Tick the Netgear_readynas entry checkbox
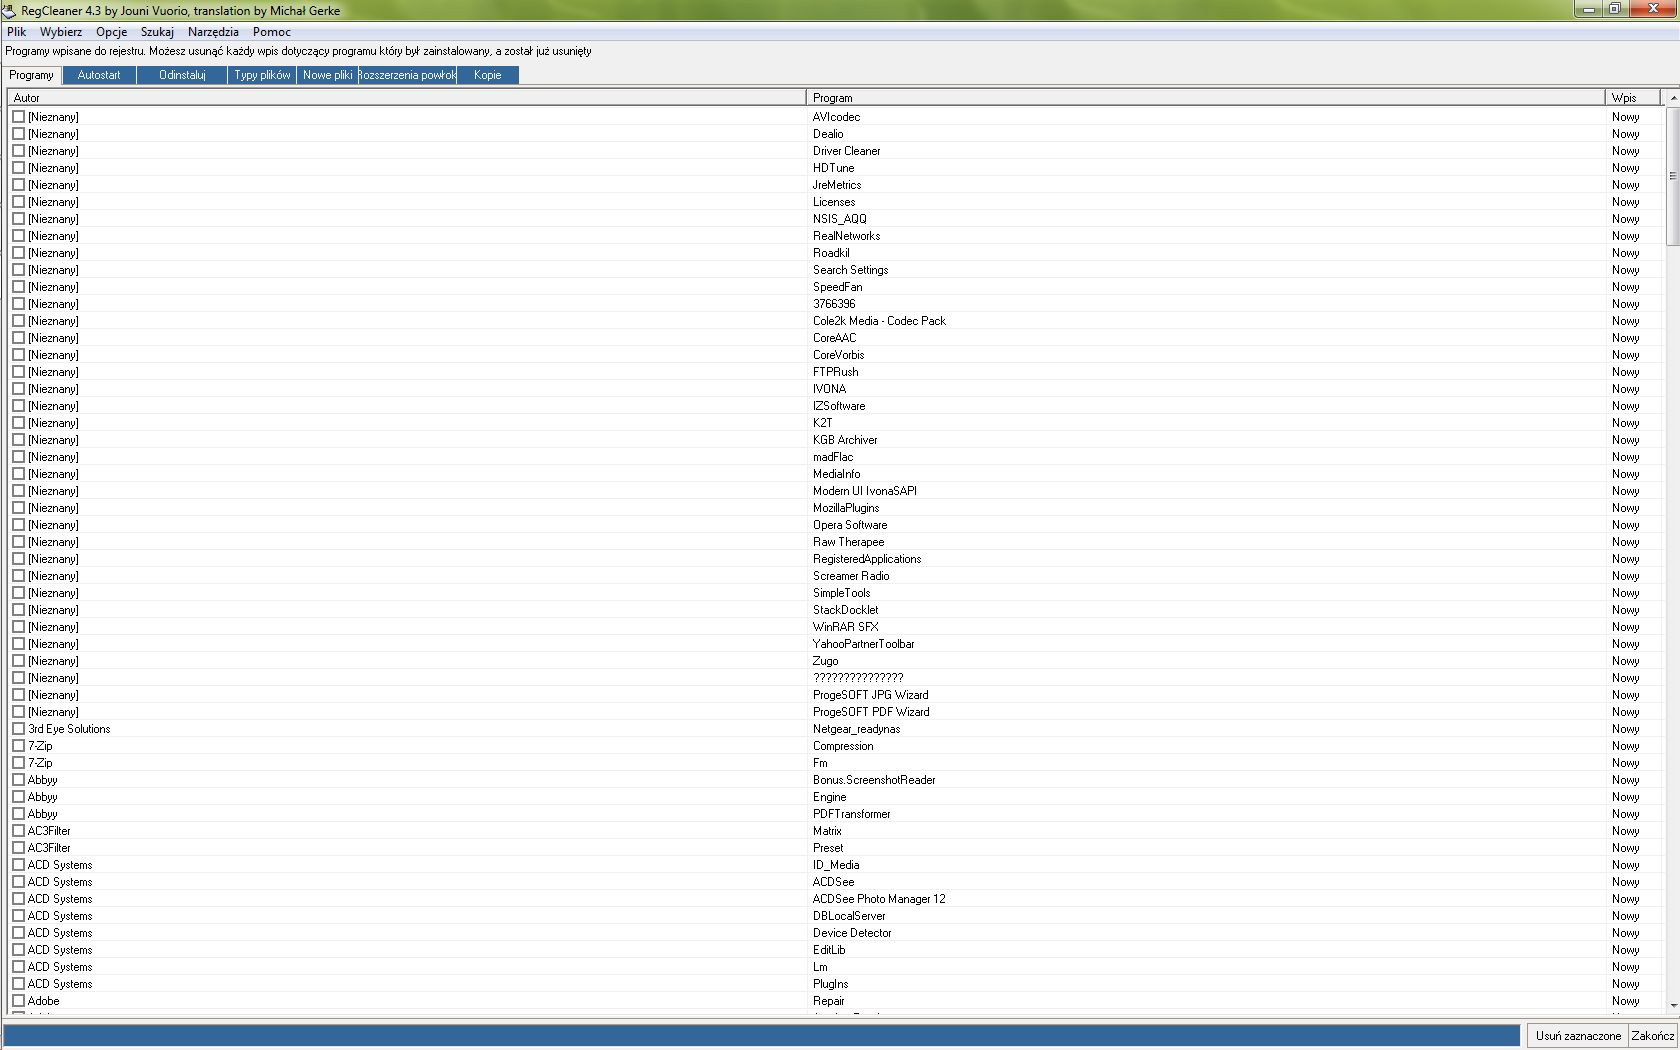The width and height of the screenshot is (1680, 1050). tap(18, 729)
